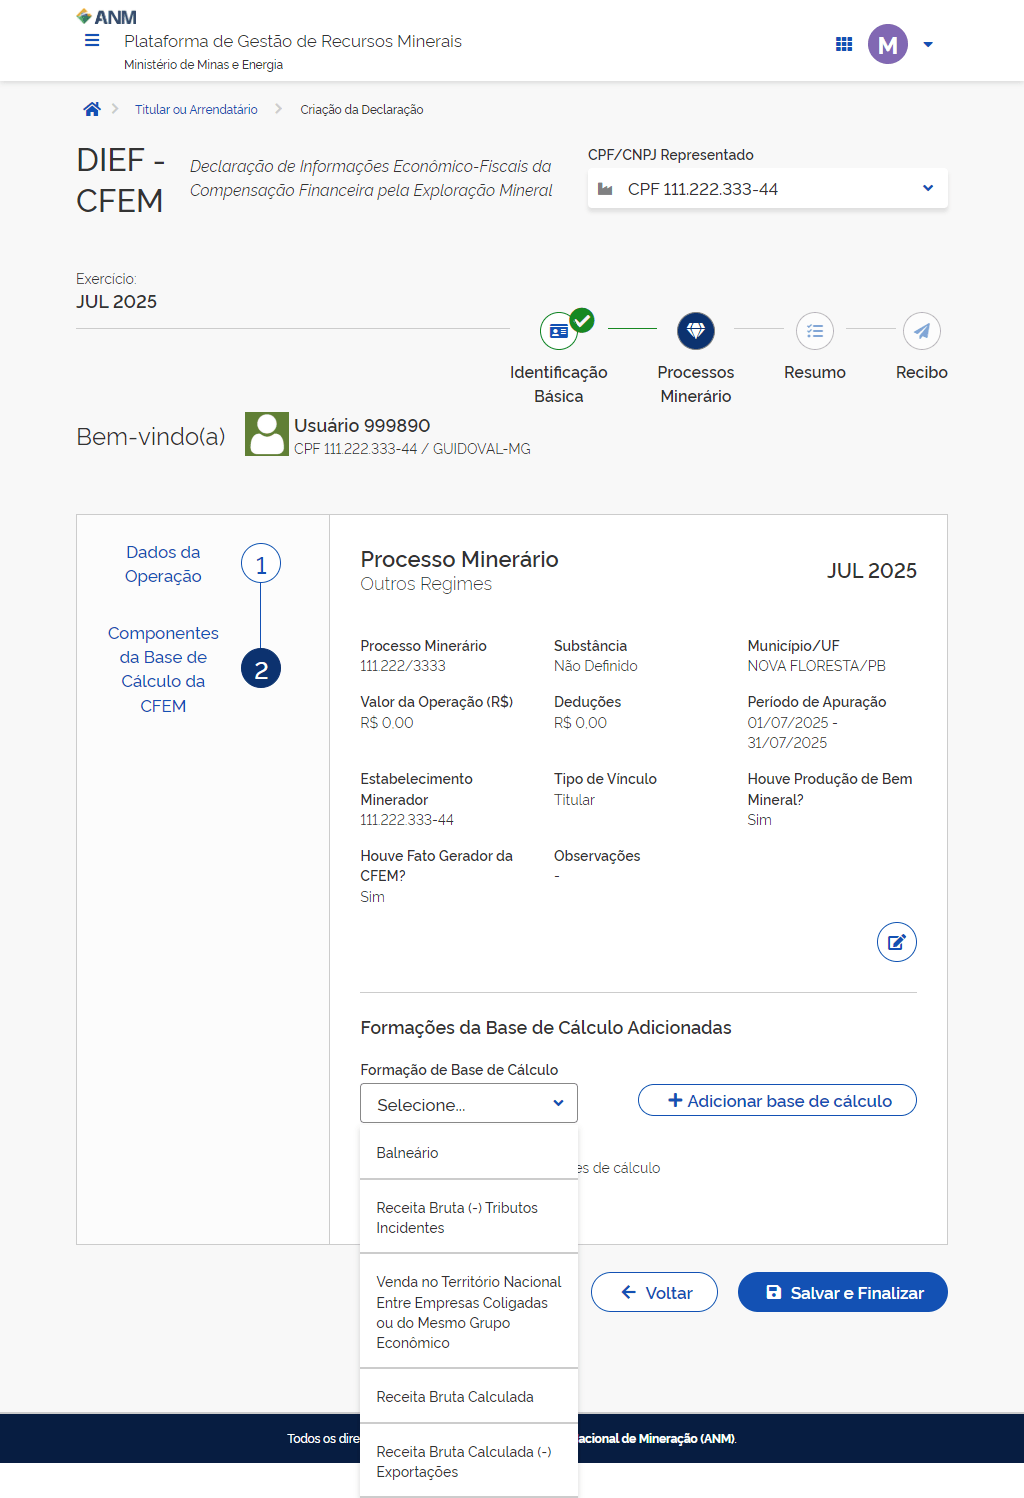Open the Titular ou Arrendatário breadcrumb link
The image size is (1024, 1498).
(196, 110)
